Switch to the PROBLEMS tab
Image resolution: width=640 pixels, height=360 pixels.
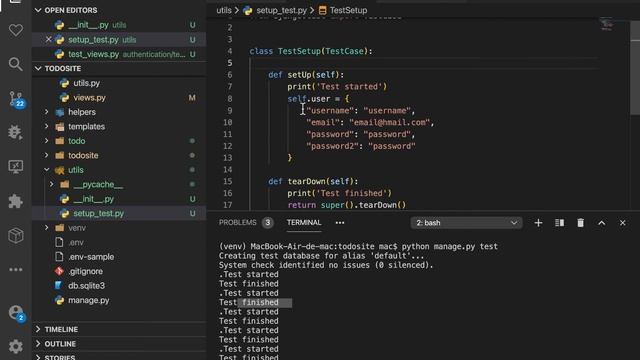(238, 222)
